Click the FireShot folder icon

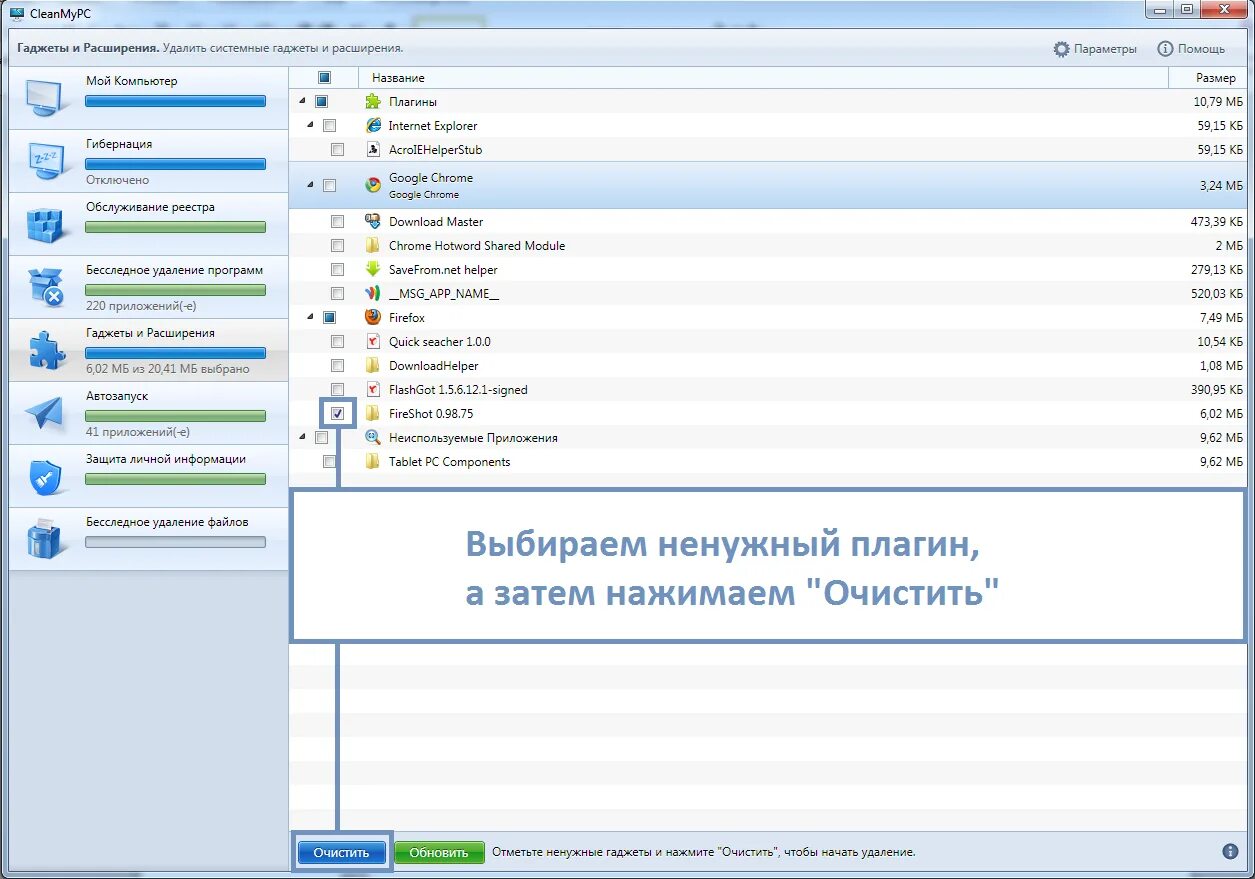pos(373,413)
